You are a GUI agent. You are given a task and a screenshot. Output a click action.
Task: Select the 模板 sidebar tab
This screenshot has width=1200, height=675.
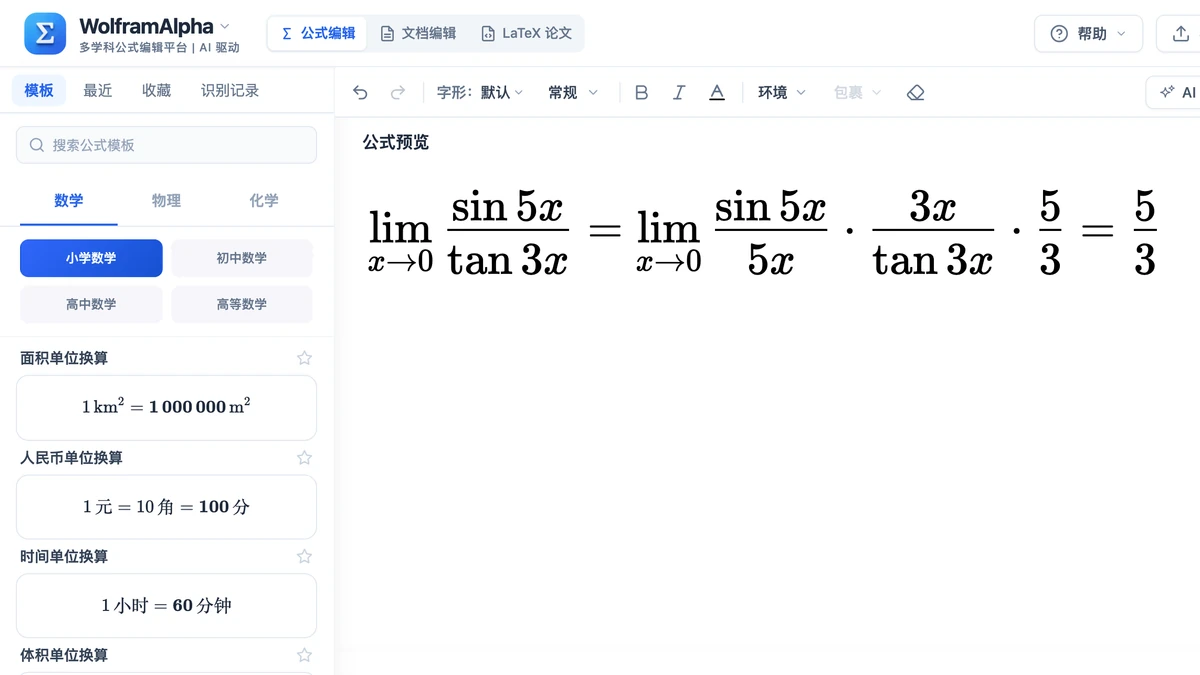(x=39, y=91)
